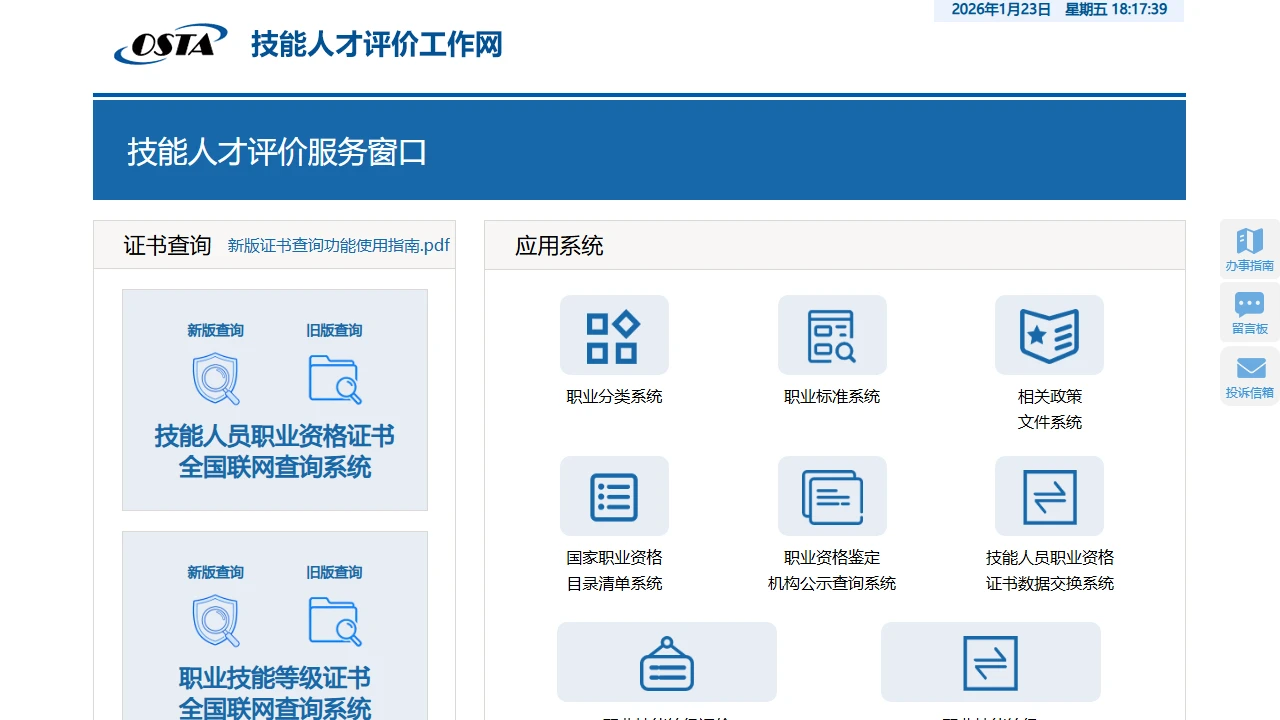Open the 职业标准系统 application icon
The image size is (1280, 720).
coord(832,335)
